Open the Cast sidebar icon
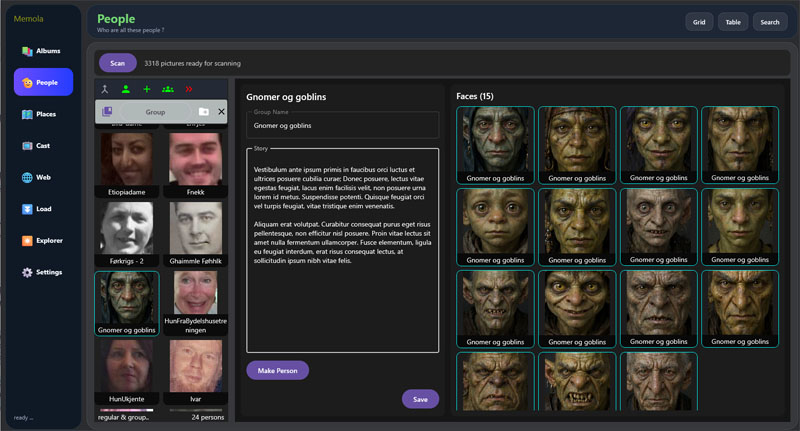The image size is (800, 431). (27, 146)
